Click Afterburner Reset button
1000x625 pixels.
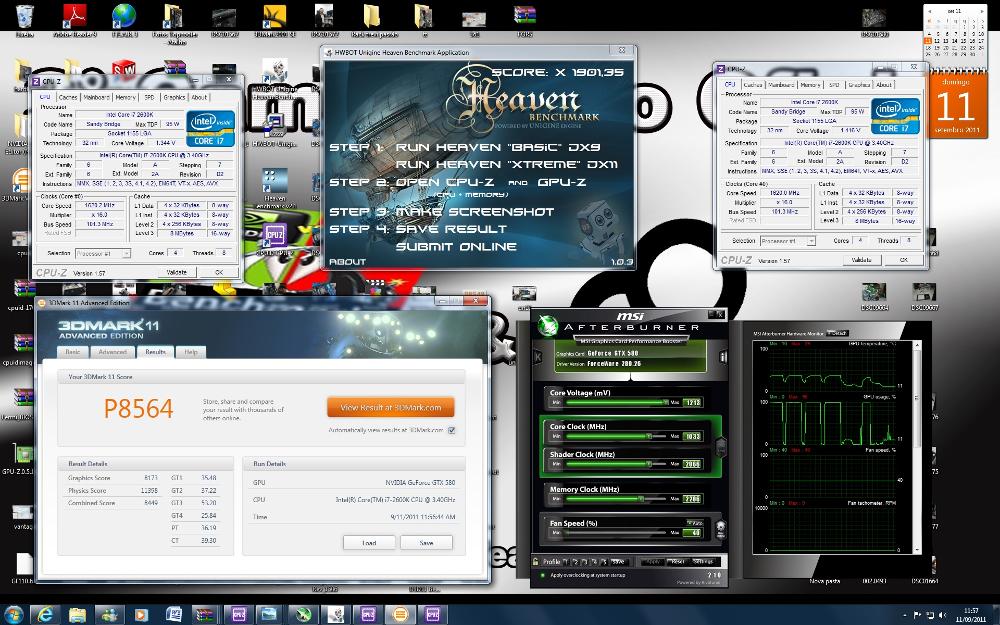[677, 562]
